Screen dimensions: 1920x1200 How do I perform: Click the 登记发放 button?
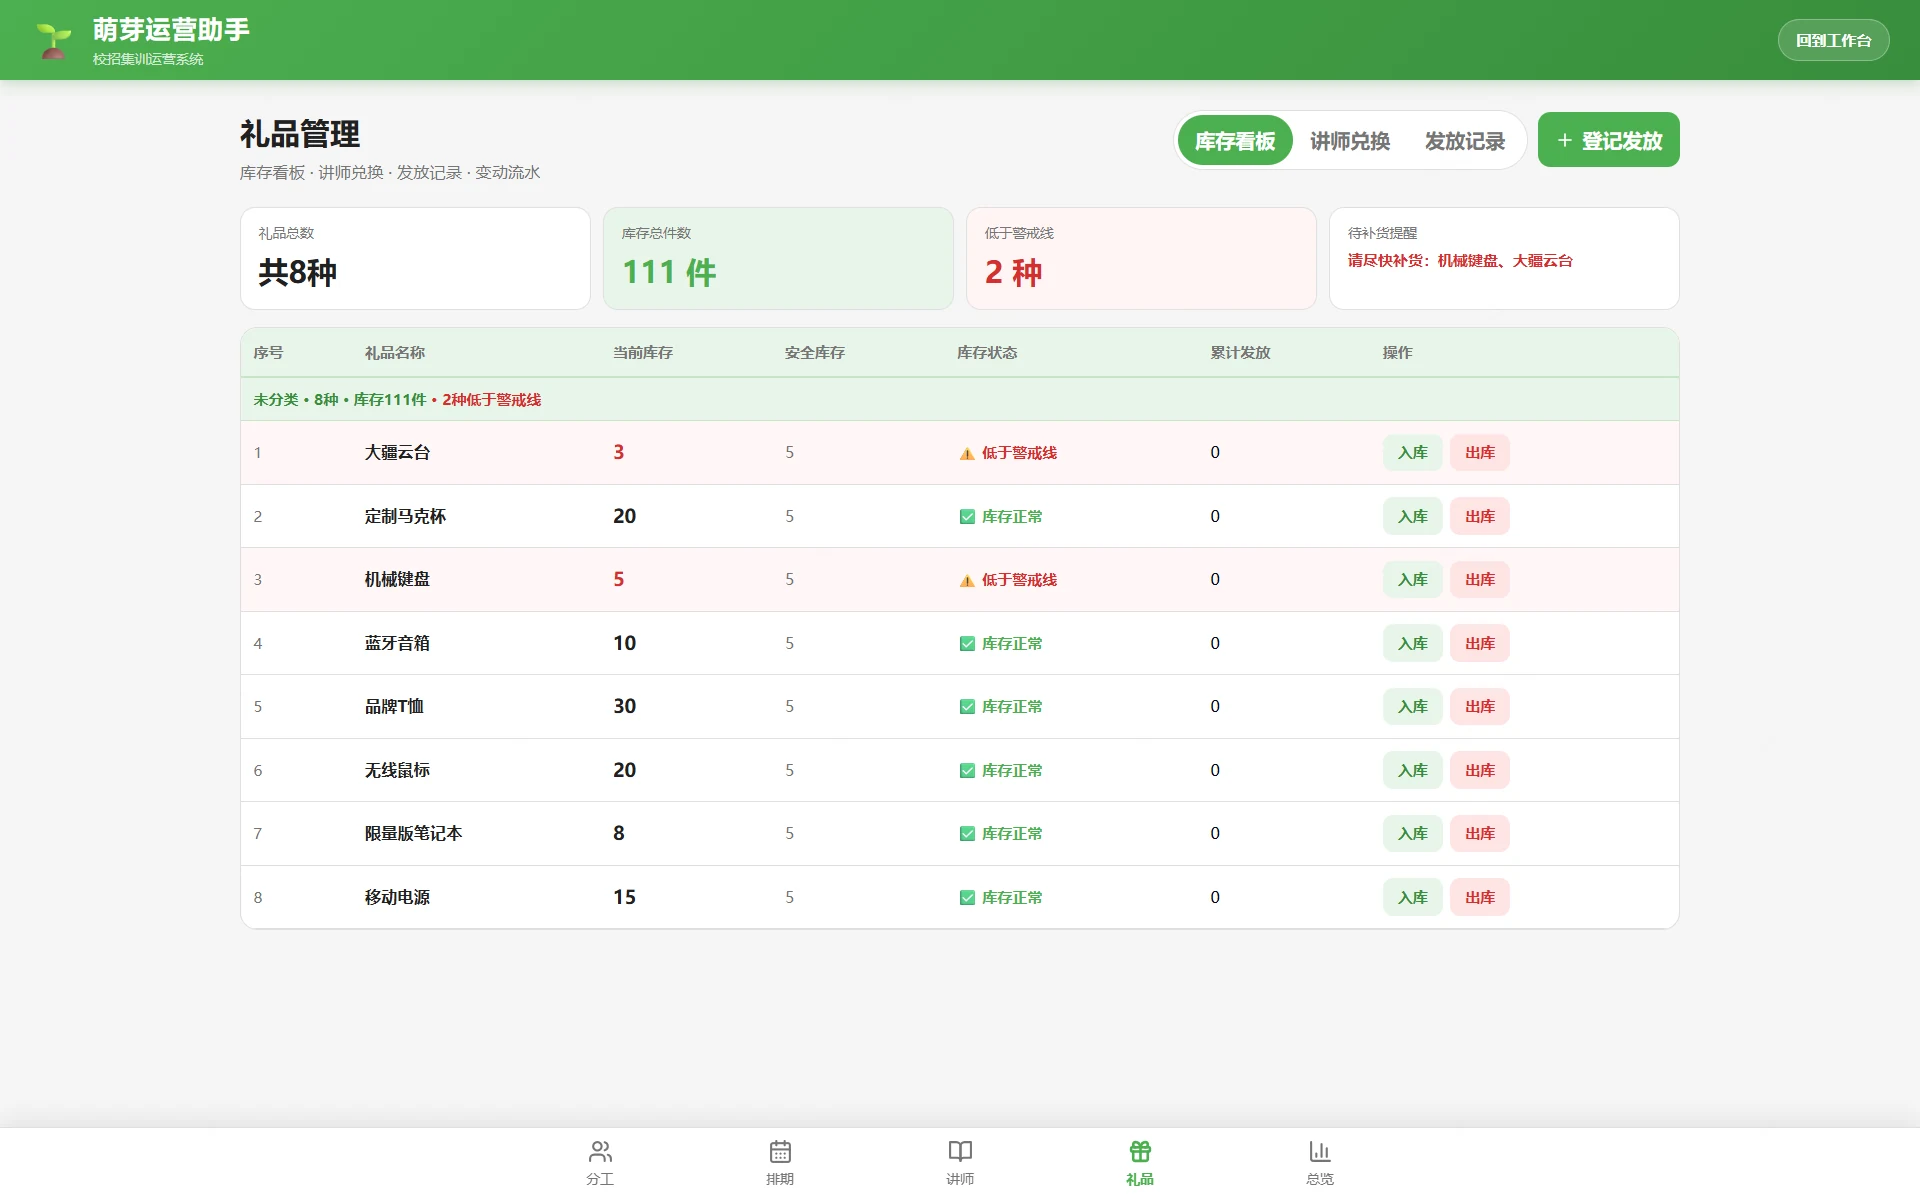point(1608,140)
